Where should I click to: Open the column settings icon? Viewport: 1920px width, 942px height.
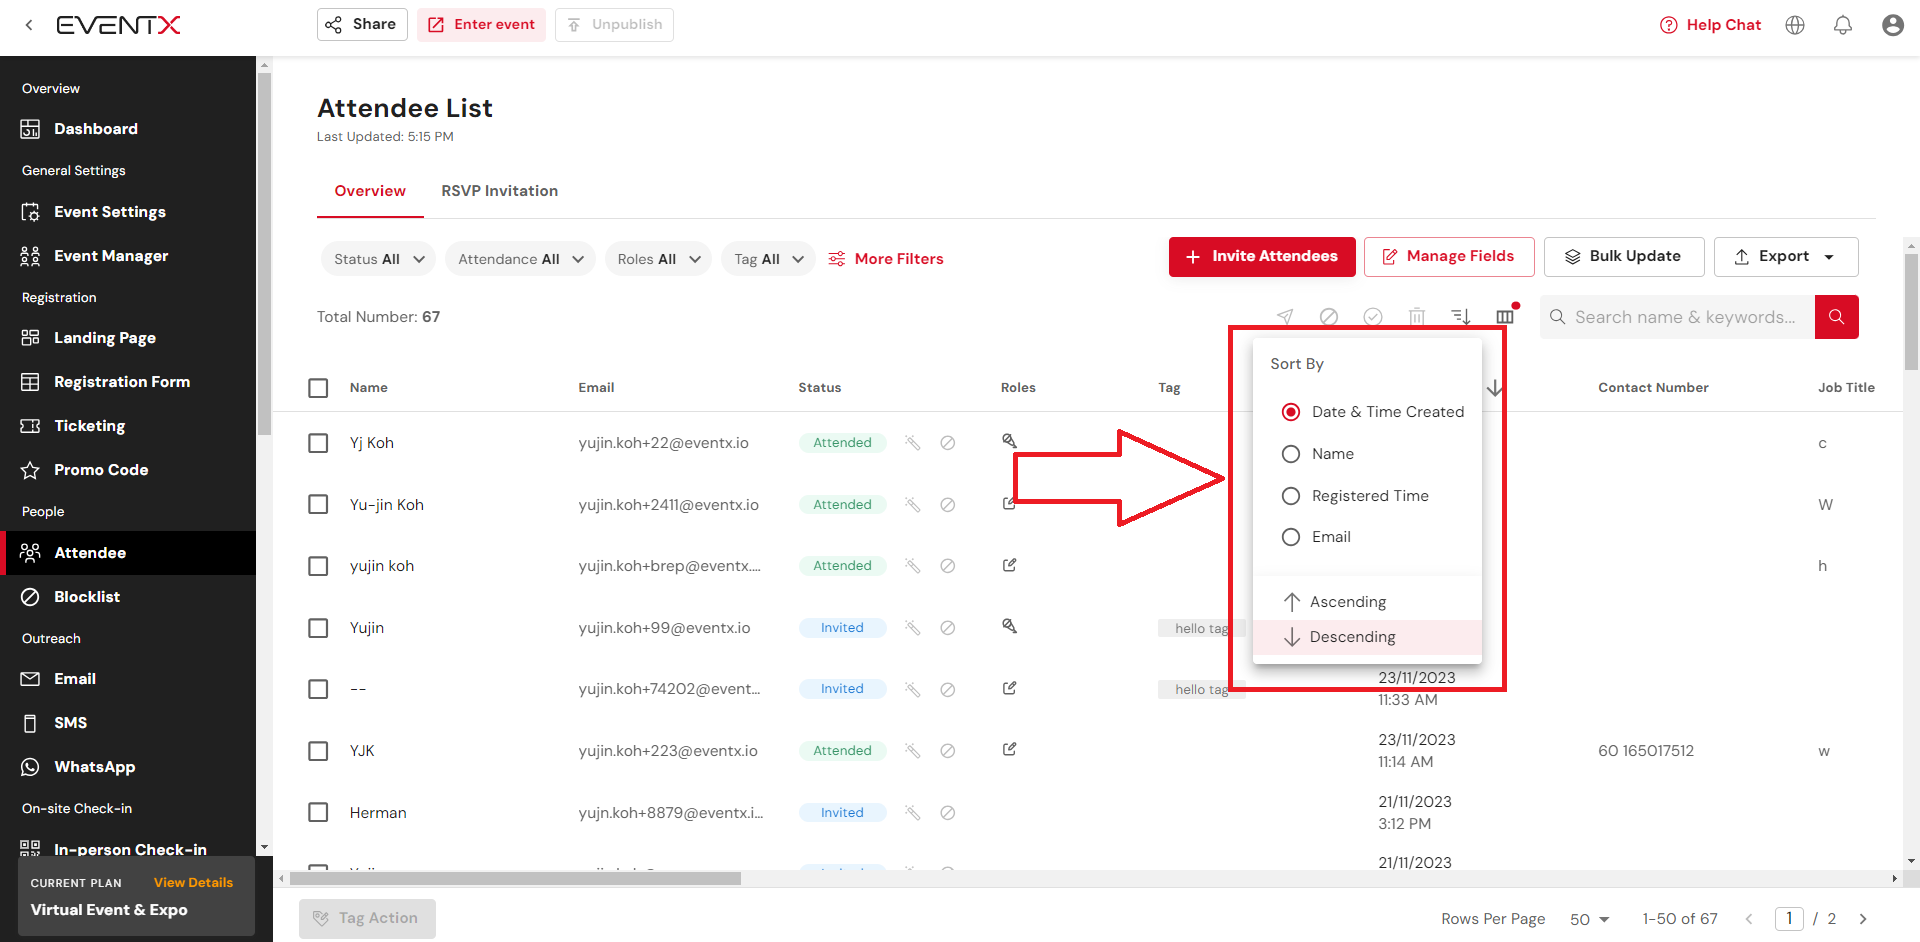(x=1505, y=317)
